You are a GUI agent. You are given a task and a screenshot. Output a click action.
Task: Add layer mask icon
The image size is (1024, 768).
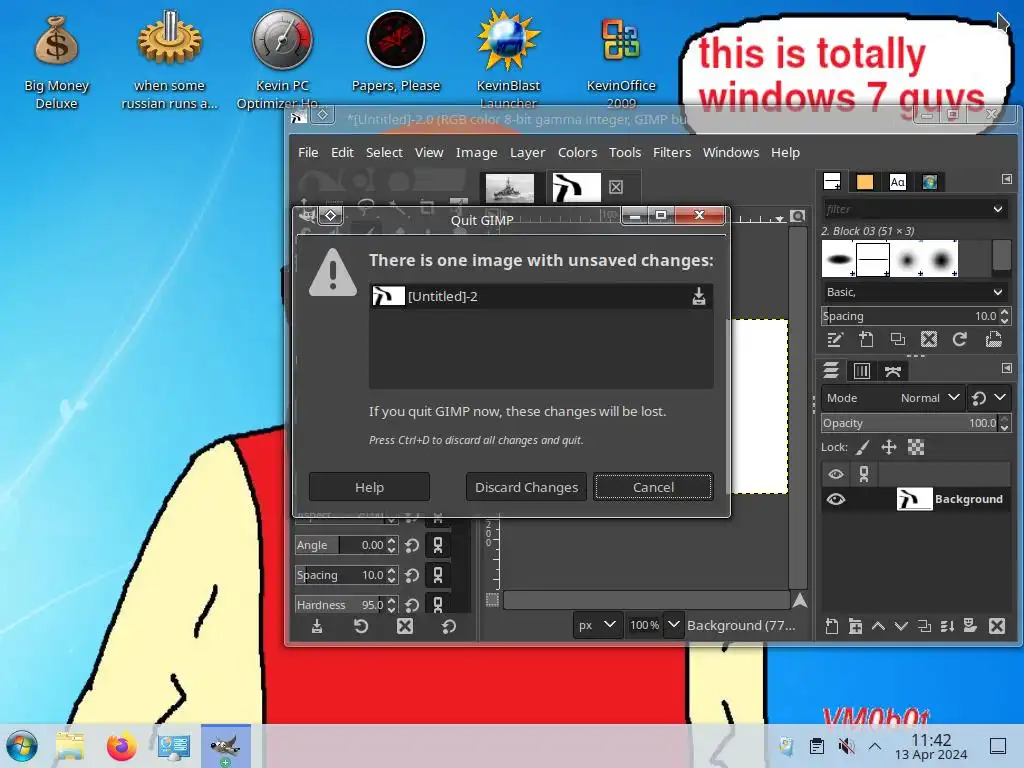970,626
